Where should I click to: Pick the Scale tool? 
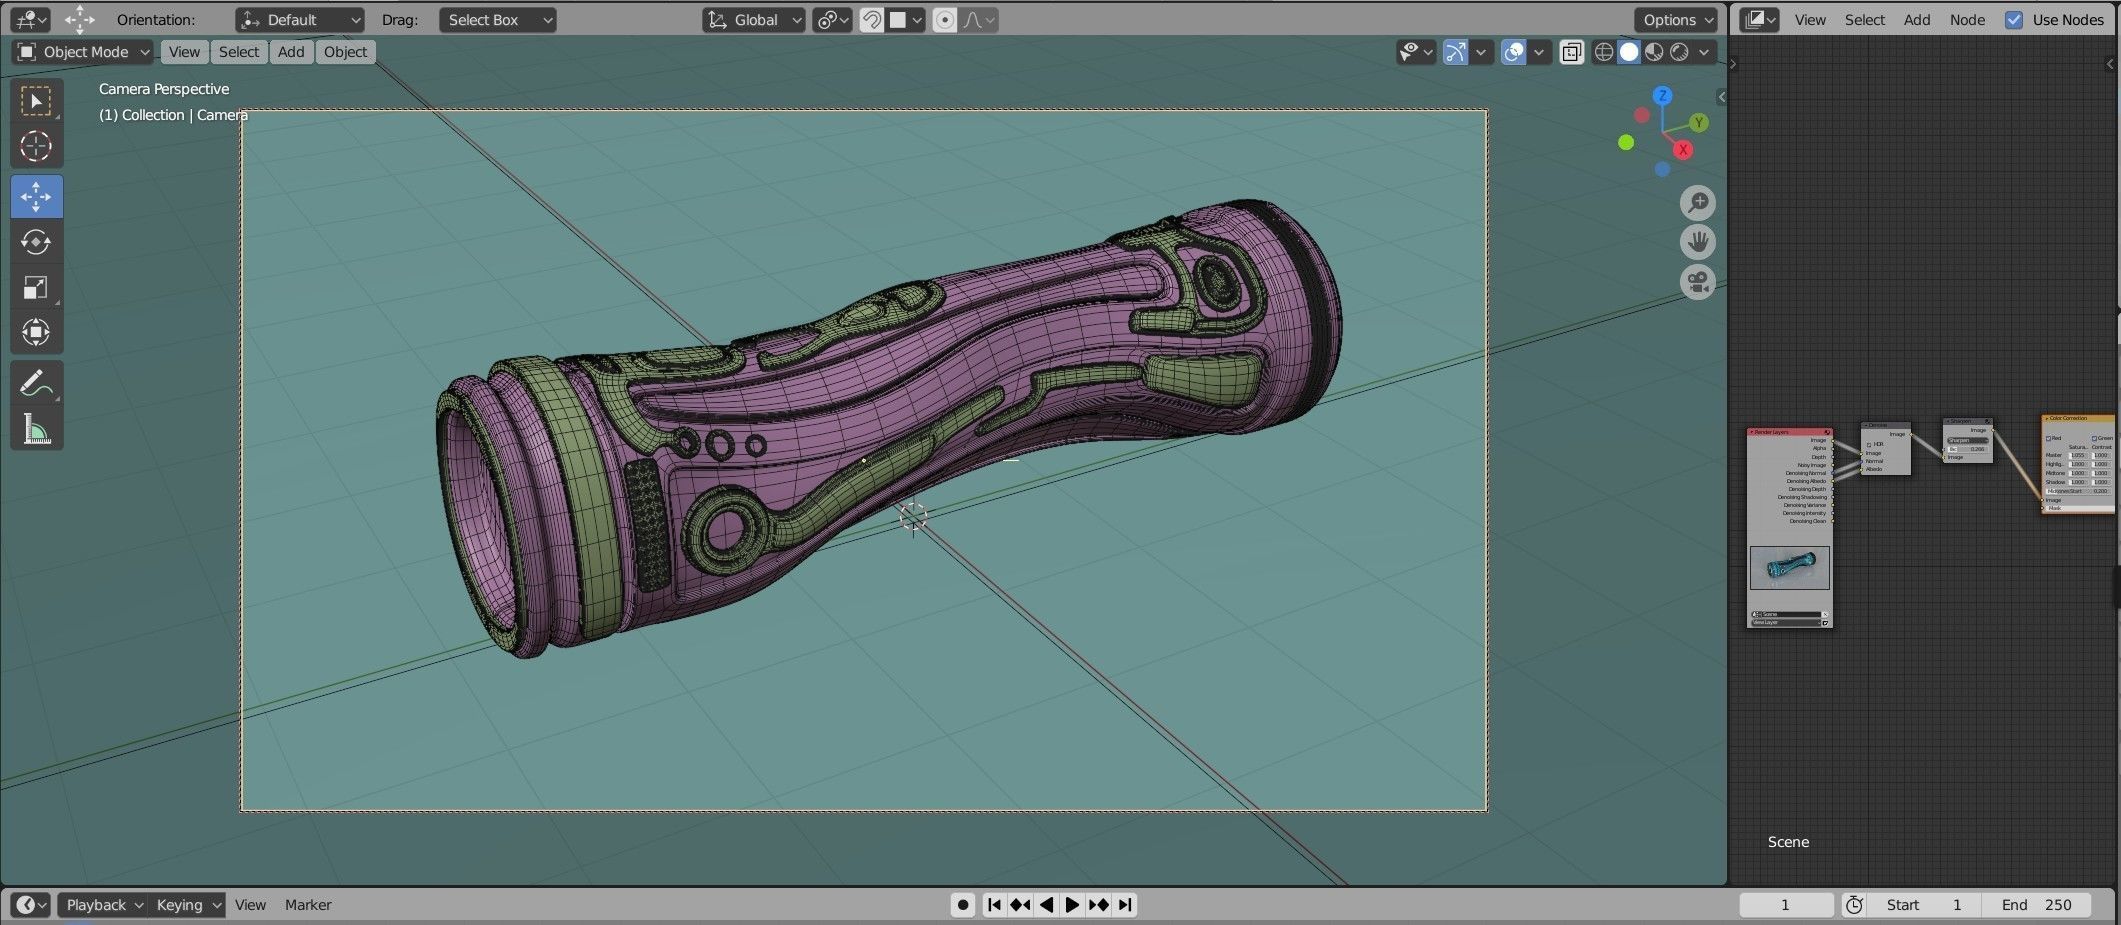click(36, 288)
